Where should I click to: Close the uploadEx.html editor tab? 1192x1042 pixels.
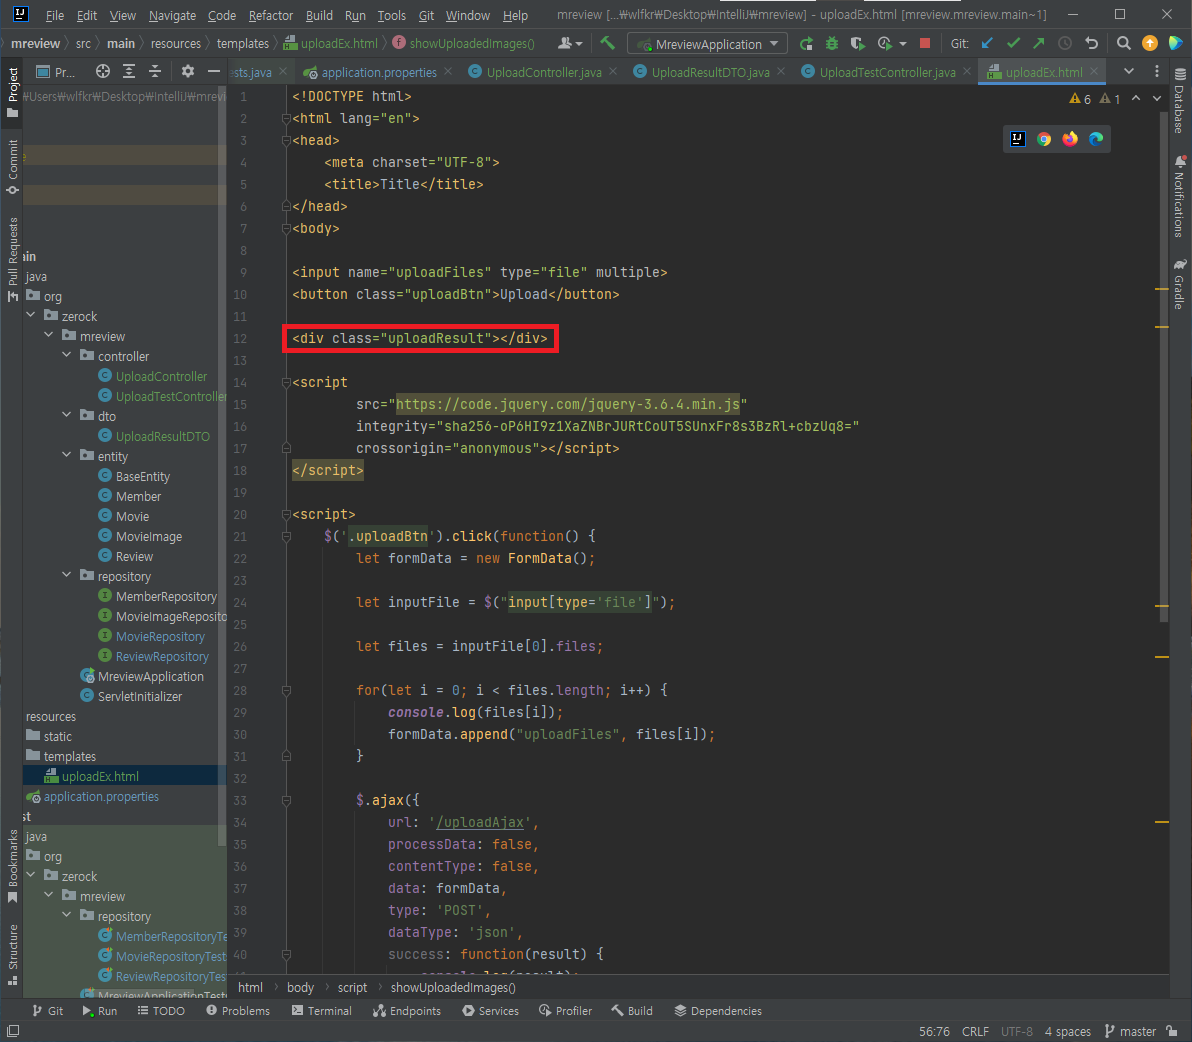pos(1094,71)
